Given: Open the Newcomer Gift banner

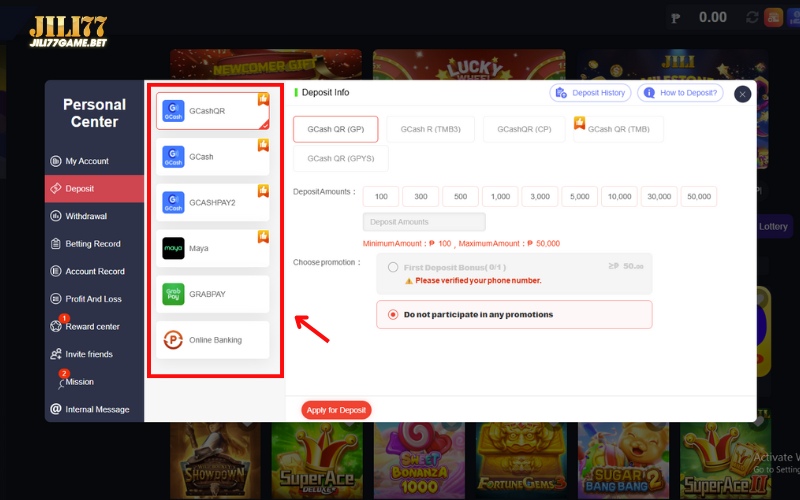Looking at the screenshot, I should pos(266,65).
